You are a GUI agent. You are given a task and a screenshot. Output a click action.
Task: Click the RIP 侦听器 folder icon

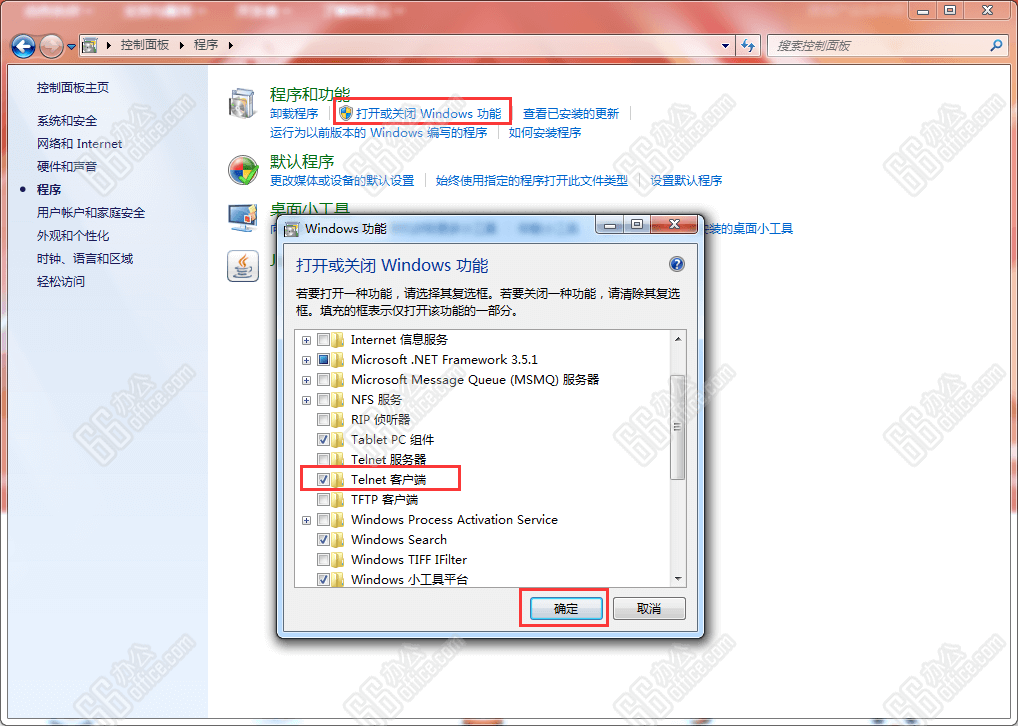(338, 419)
